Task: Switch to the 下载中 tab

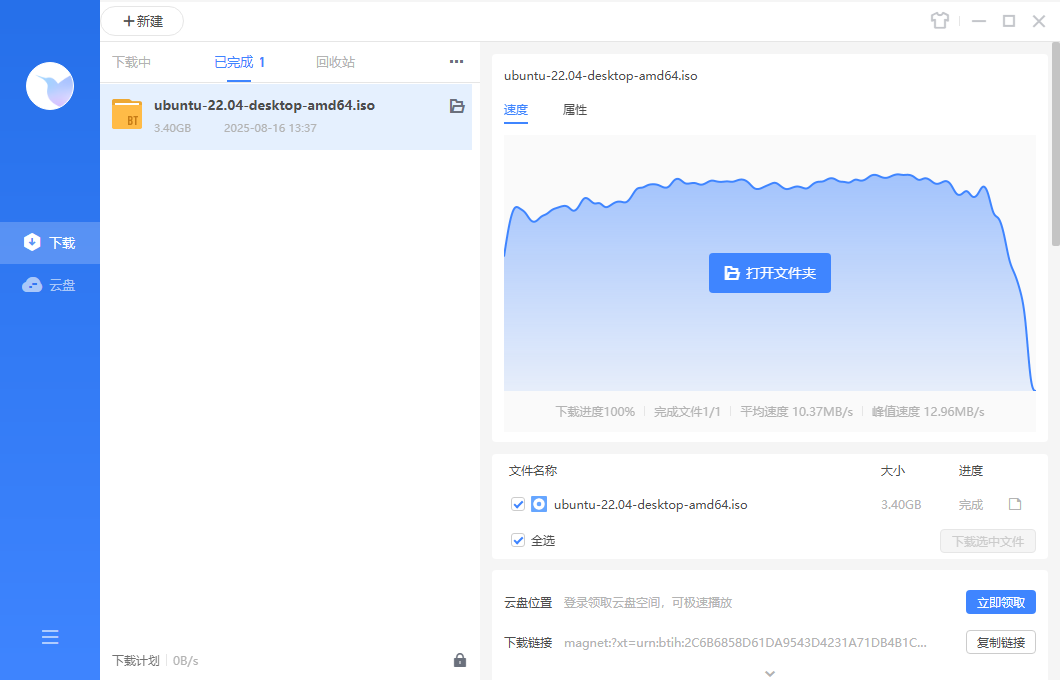Action: point(131,62)
